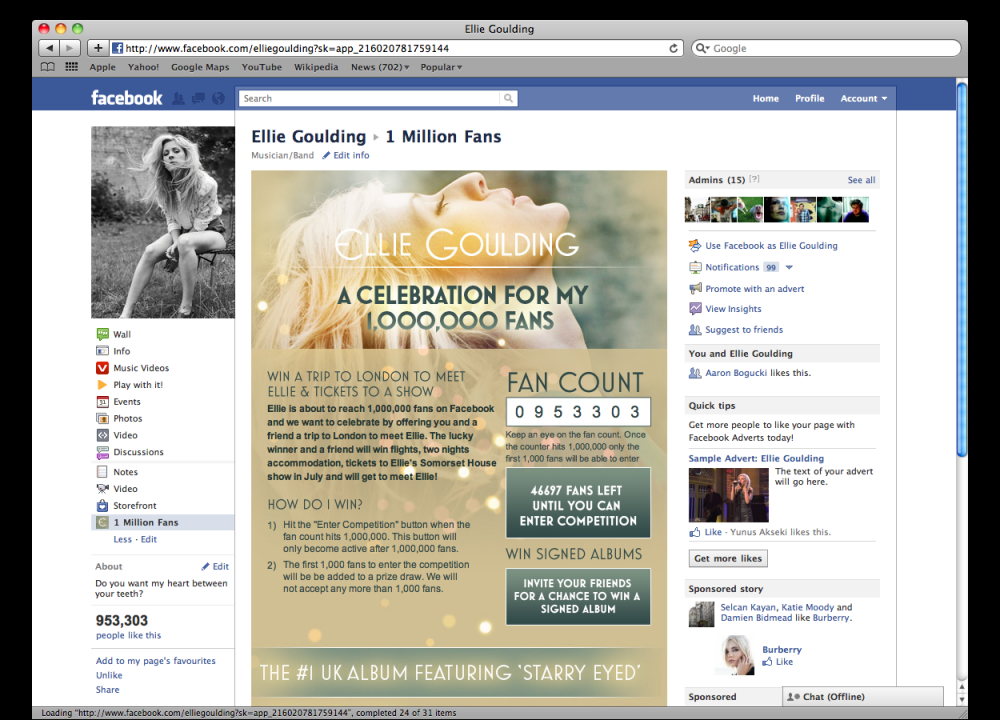Click the scrollbar down arrow
Image resolution: width=1000 pixels, height=720 pixels.
tap(962, 700)
